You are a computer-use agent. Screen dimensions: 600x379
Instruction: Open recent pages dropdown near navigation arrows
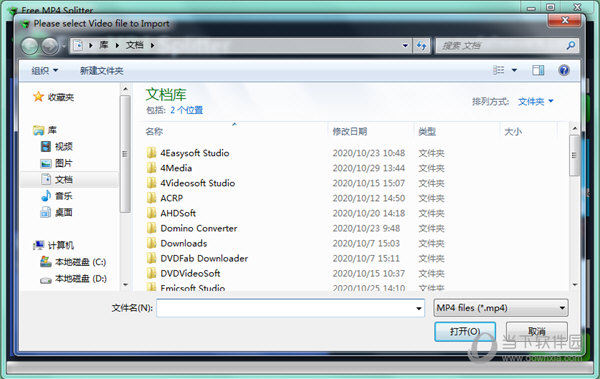(x=64, y=46)
